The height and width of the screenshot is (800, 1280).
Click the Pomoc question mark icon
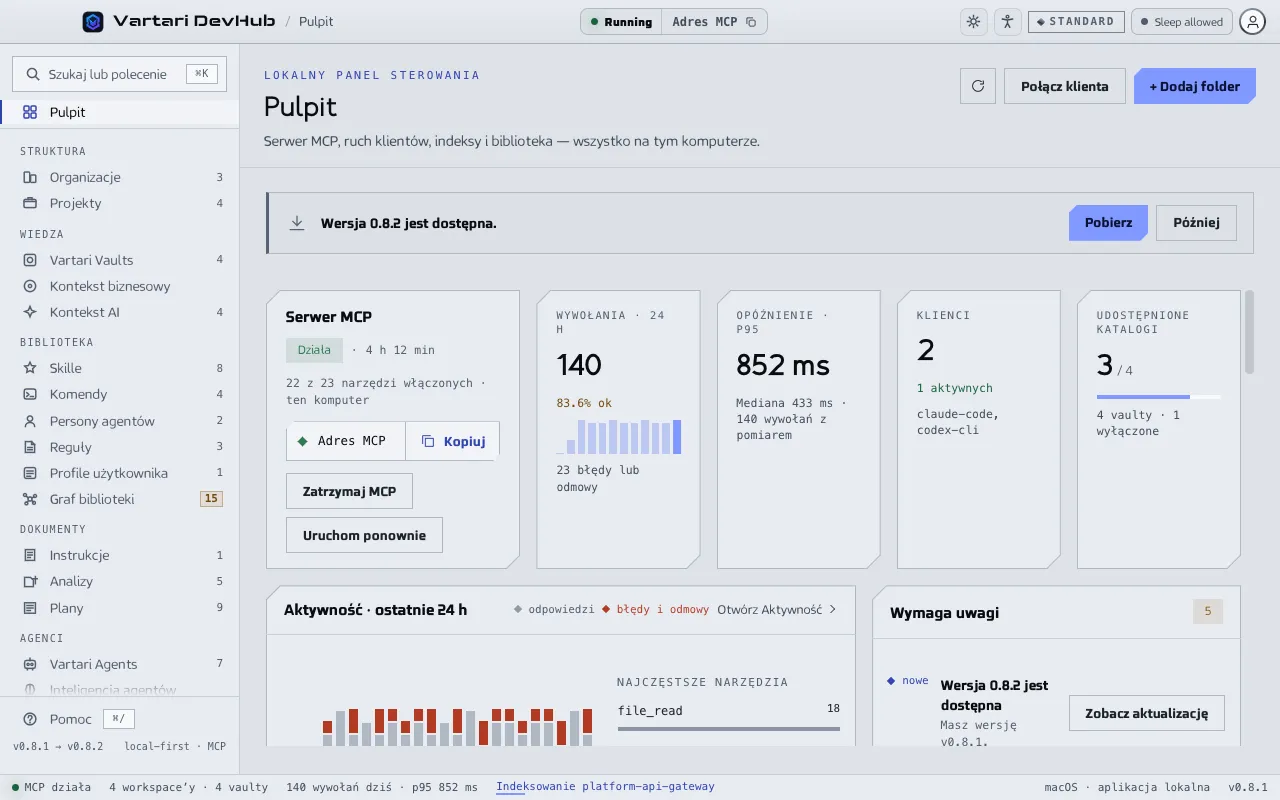30,719
